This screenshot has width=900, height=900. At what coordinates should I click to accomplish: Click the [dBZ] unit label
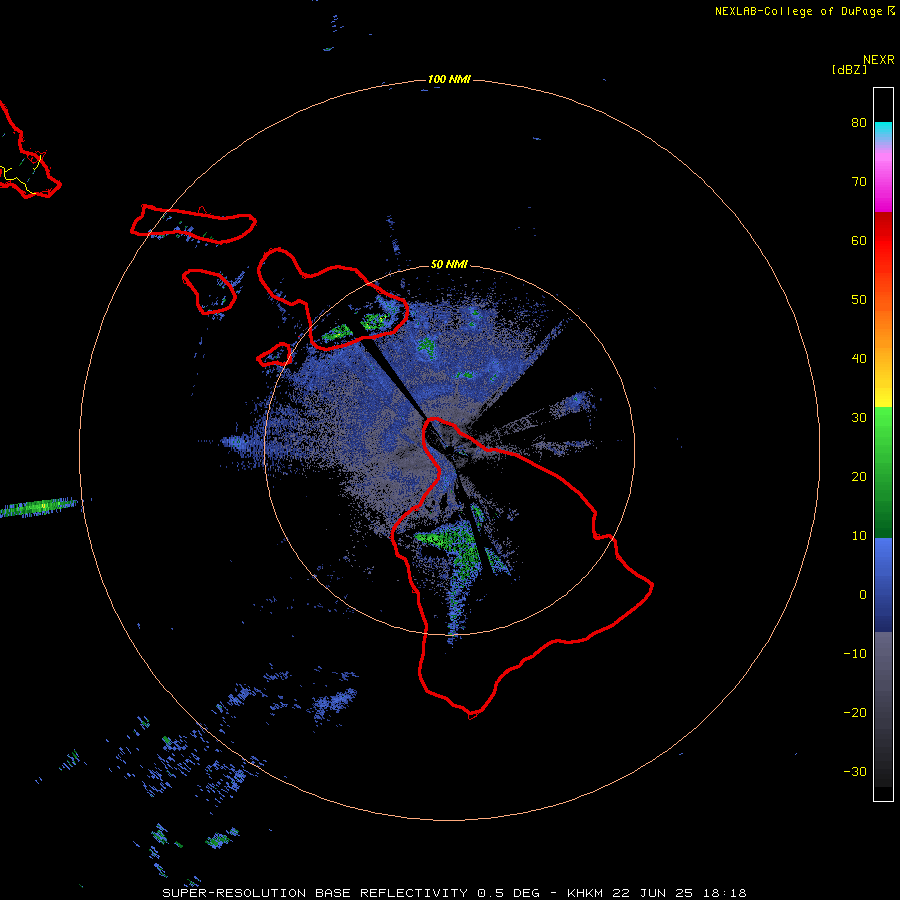[849, 70]
